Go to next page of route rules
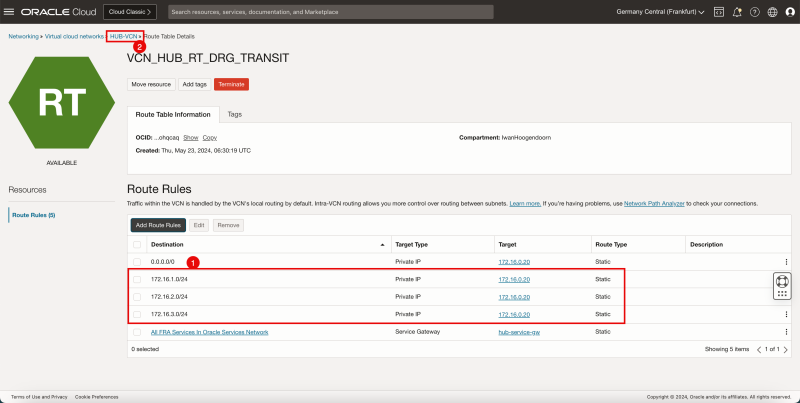Screen dimensions: 800x403 [x=787, y=349]
